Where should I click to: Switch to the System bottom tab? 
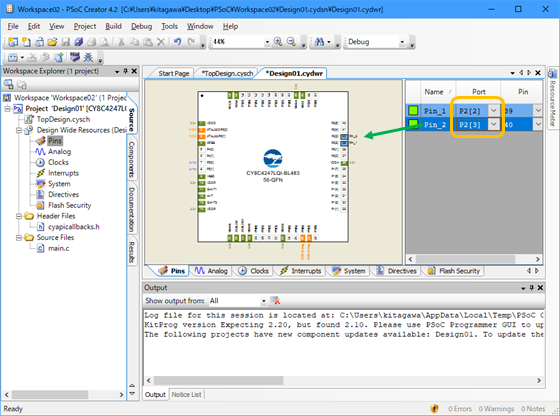tap(349, 271)
